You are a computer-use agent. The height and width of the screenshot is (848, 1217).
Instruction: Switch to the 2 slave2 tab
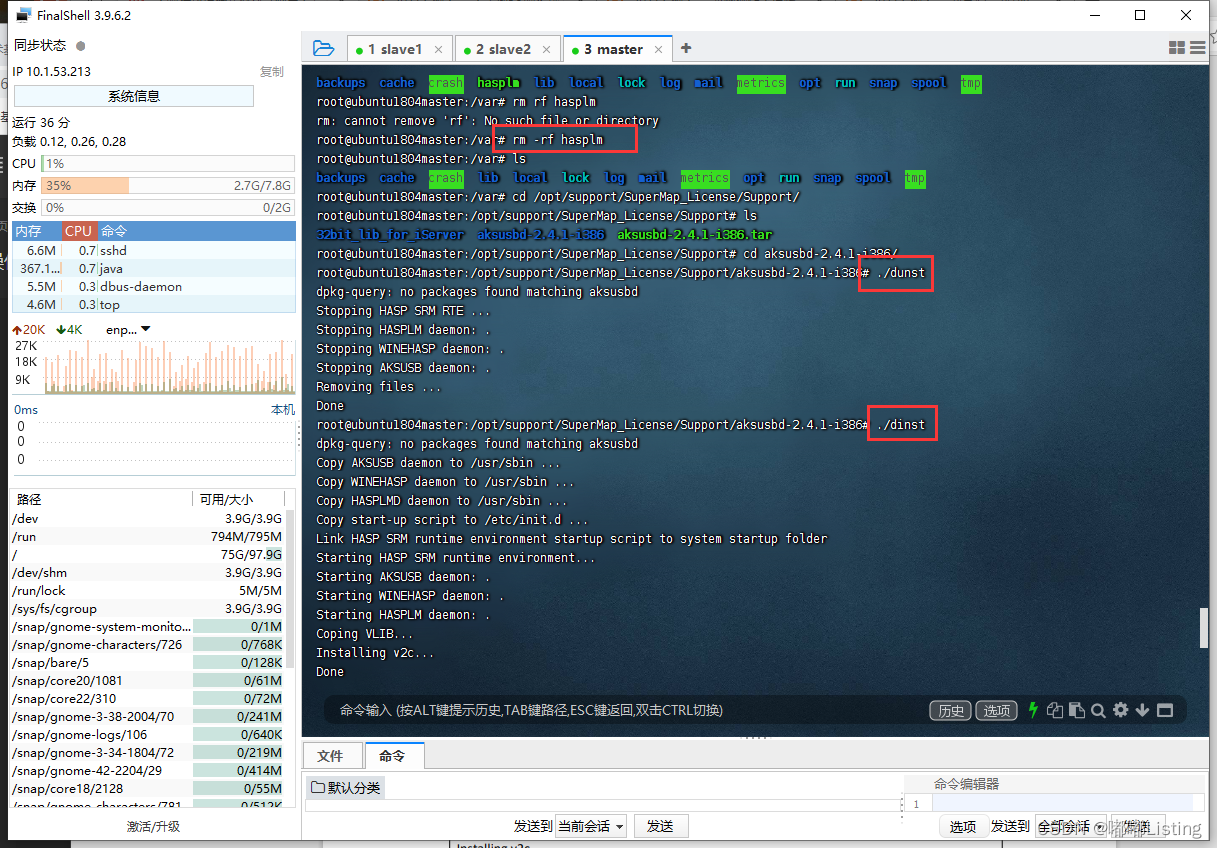(508, 49)
